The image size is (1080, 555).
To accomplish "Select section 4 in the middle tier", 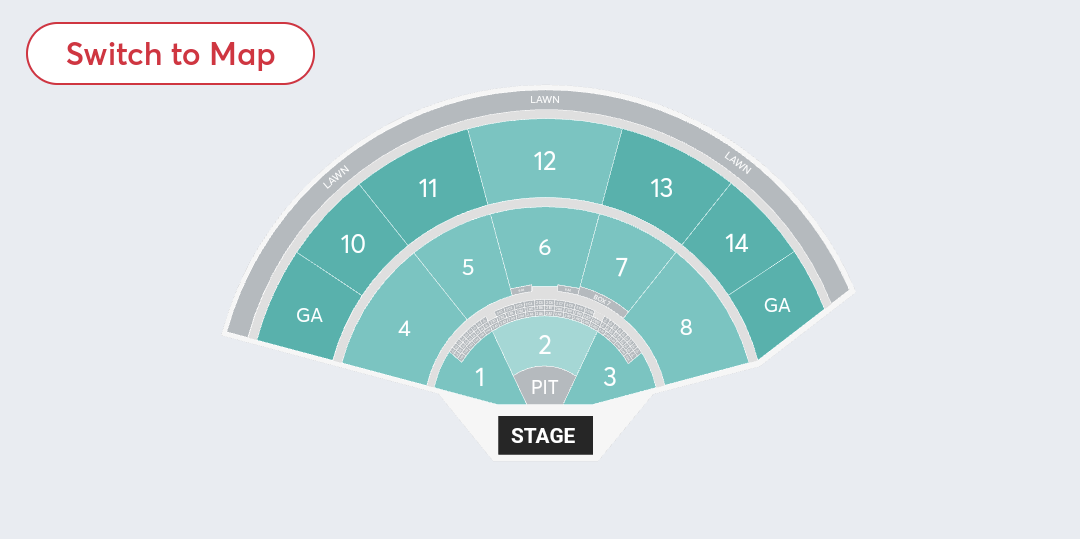I will pyautogui.click(x=404, y=328).
